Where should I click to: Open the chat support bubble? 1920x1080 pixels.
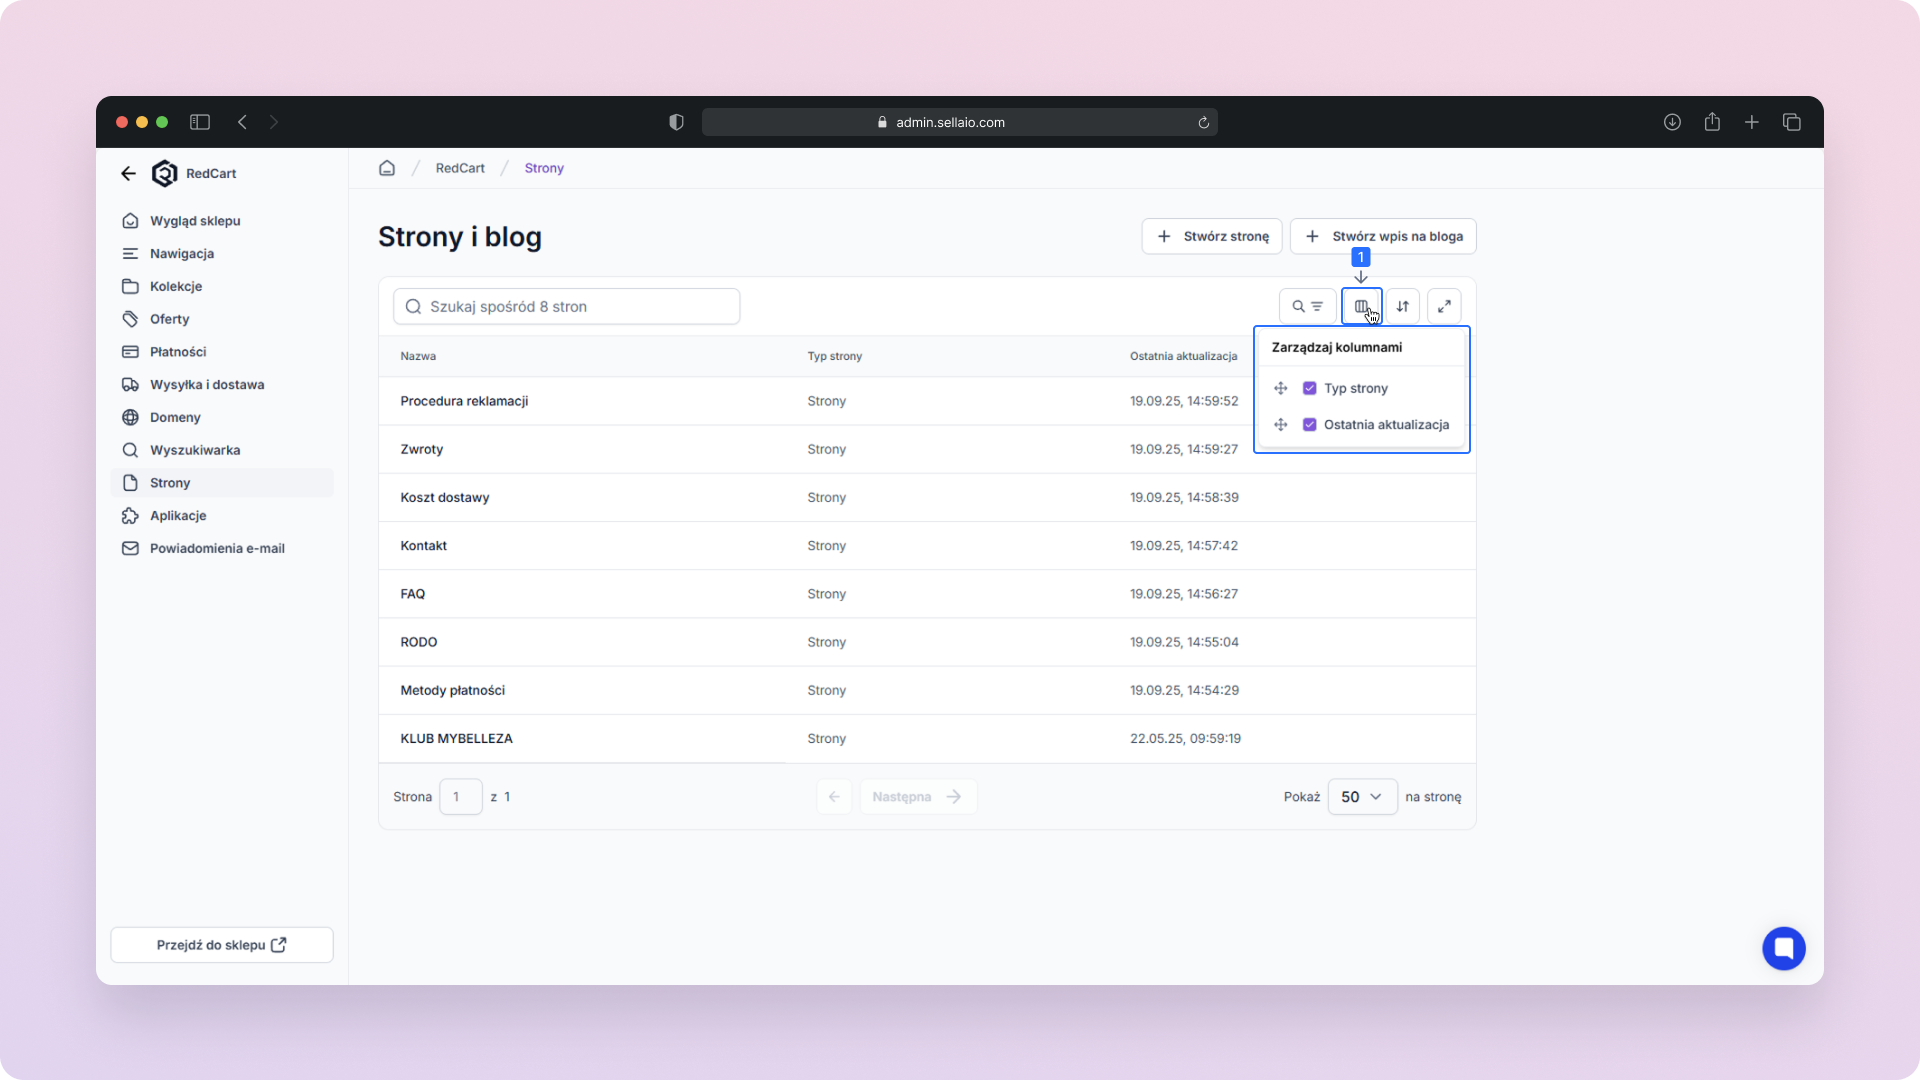click(x=1783, y=948)
